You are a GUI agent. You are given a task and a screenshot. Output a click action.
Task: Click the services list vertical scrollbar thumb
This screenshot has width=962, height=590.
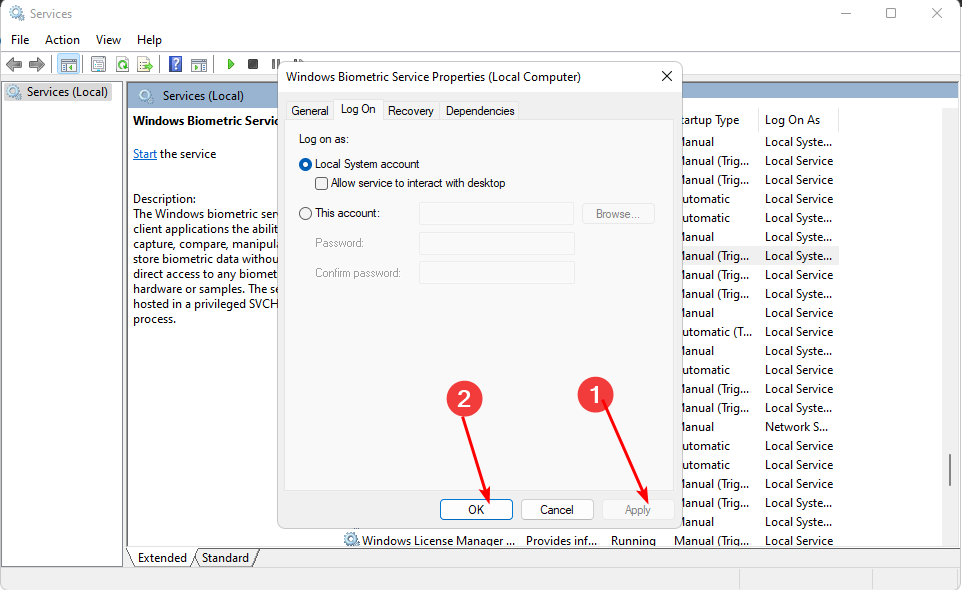(950, 470)
